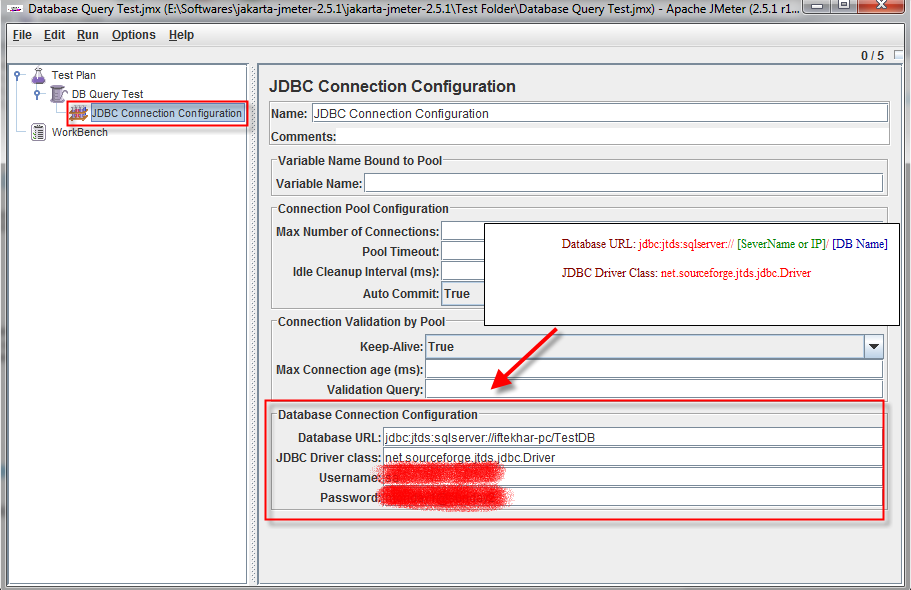The image size is (911, 590).
Task: Click the JDBC Connection Configuration panel heading
Action: (392, 87)
